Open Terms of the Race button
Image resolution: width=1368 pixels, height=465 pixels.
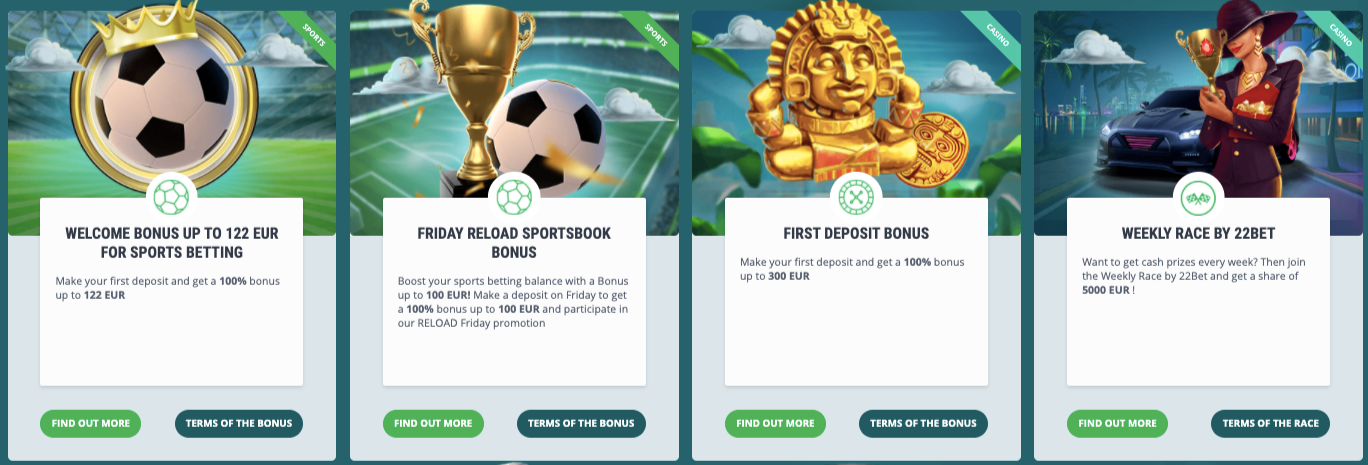pyautogui.click(x=1270, y=423)
